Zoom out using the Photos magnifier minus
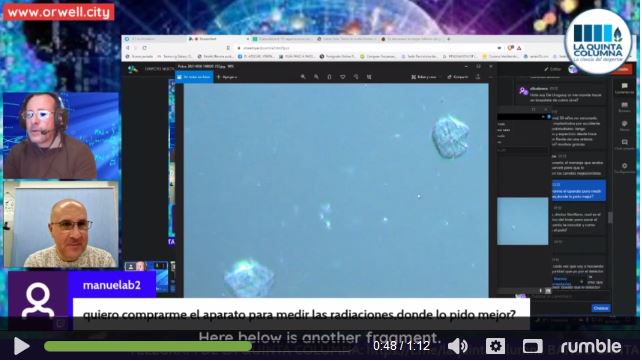Viewport: 642px width, 361px height. (316, 77)
